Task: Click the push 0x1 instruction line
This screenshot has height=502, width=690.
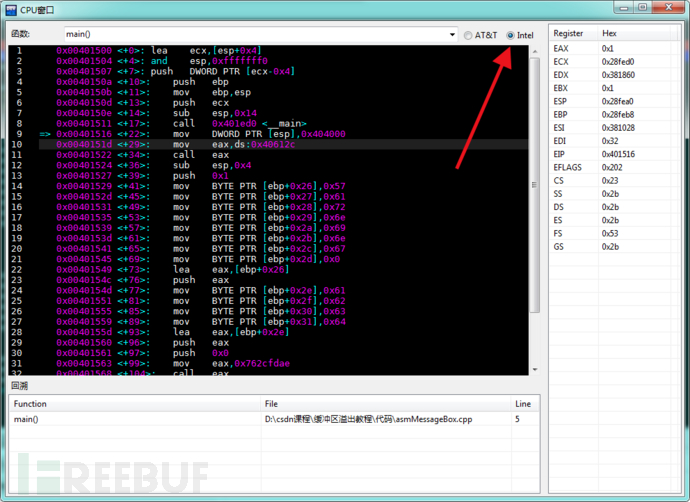Action: click(284, 176)
